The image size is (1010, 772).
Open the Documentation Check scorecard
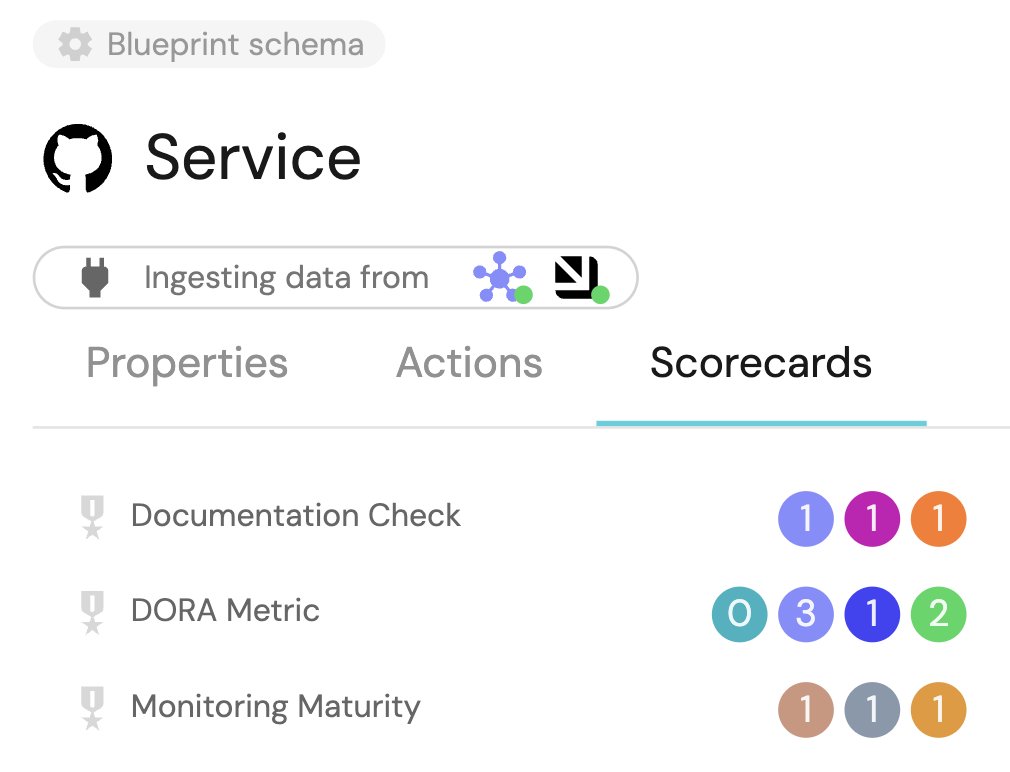coord(296,516)
